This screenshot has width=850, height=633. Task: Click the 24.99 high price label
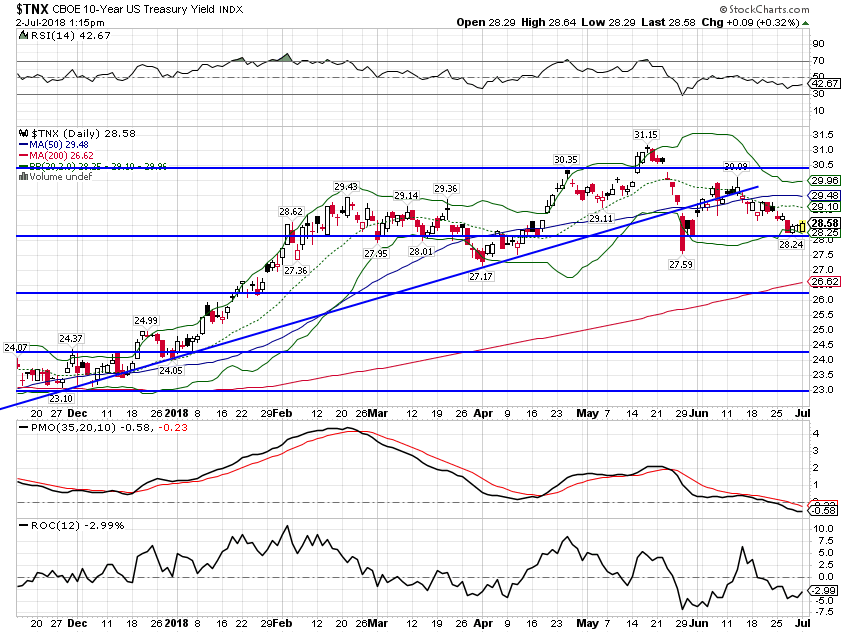click(146, 320)
